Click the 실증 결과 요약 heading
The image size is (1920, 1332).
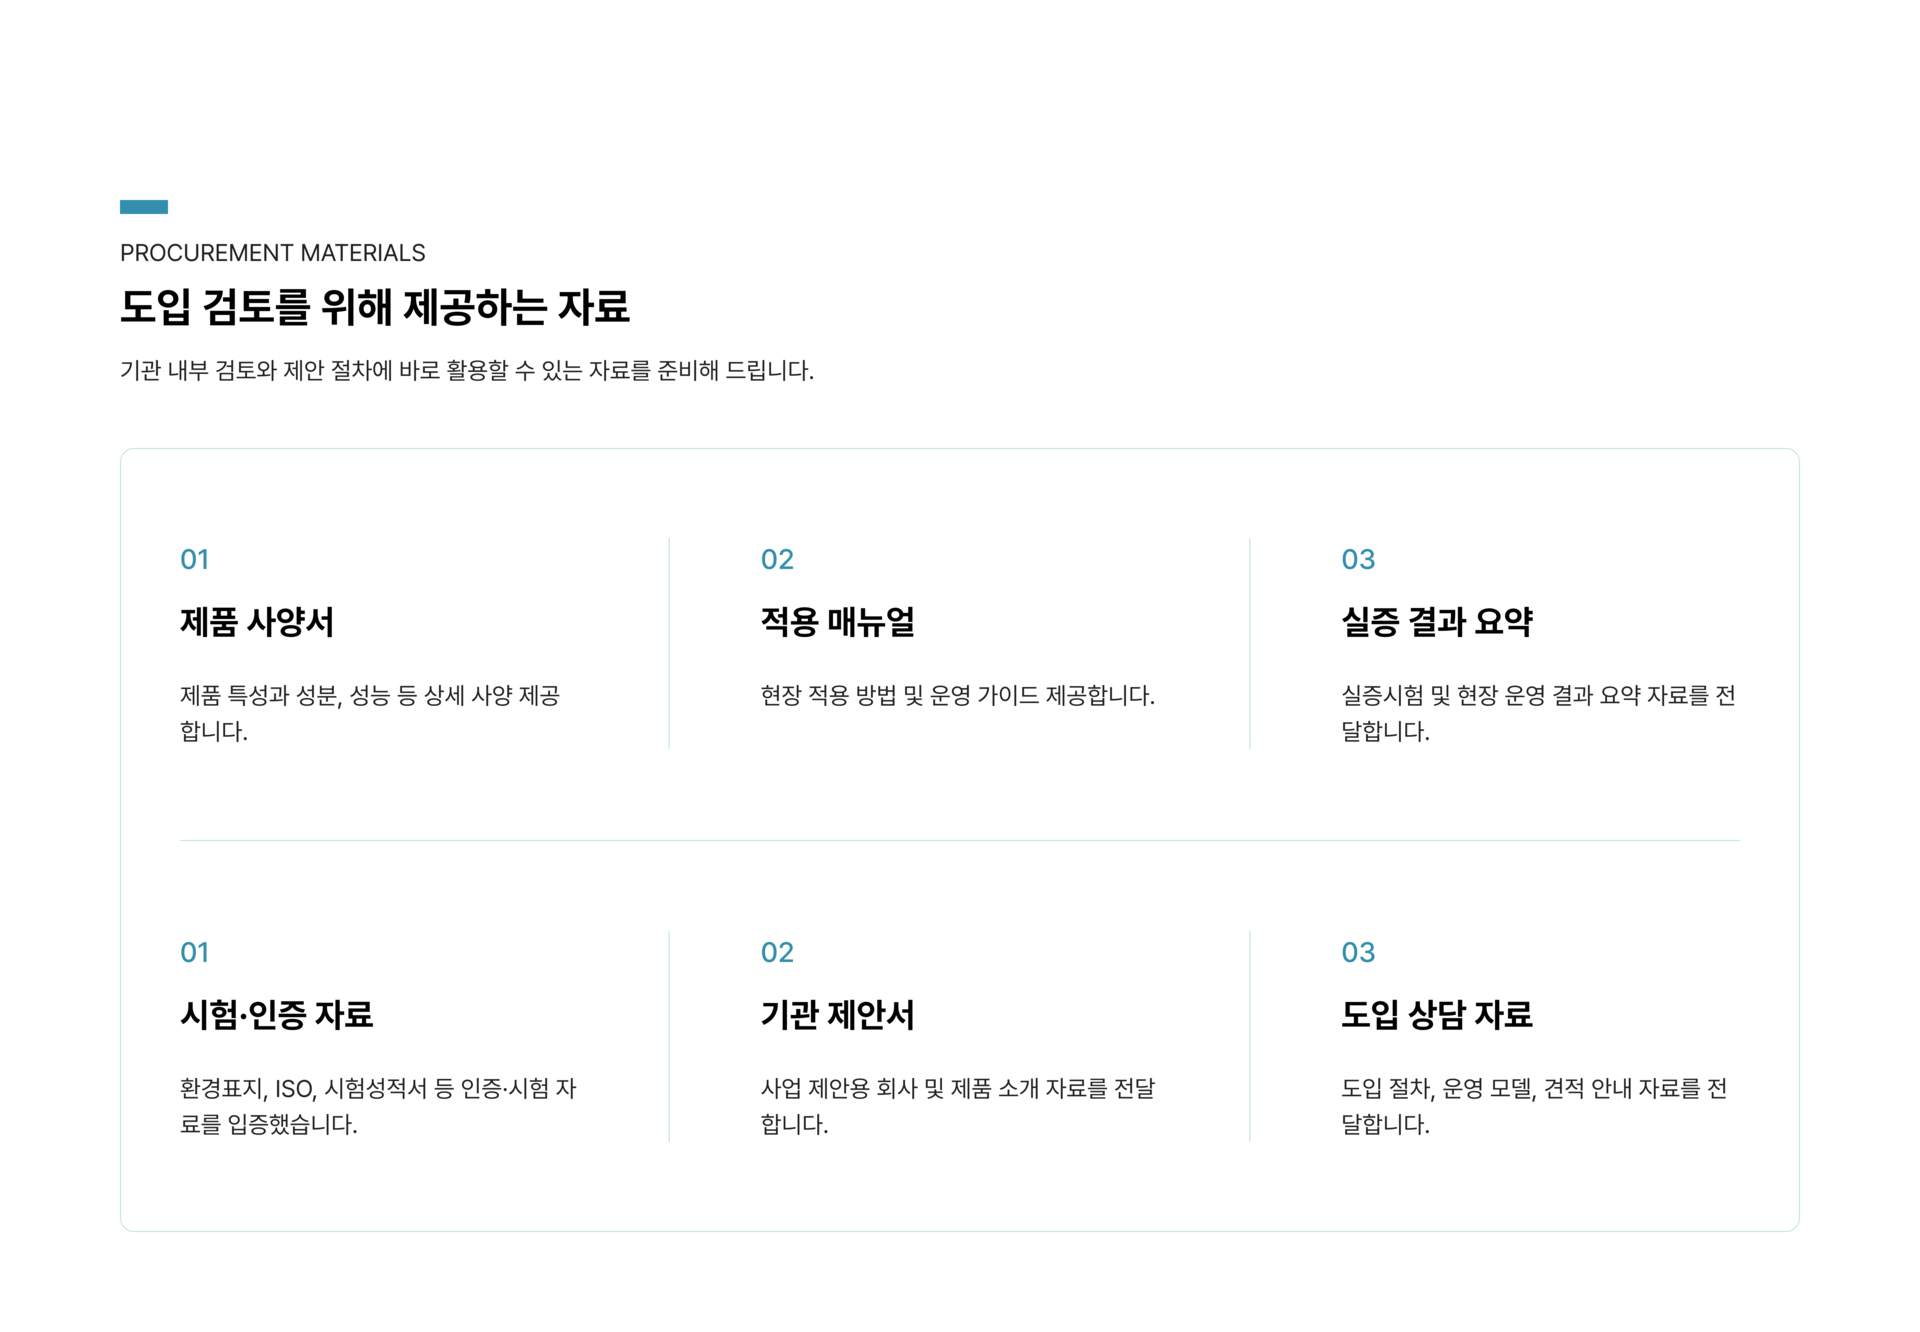click(1436, 622)
